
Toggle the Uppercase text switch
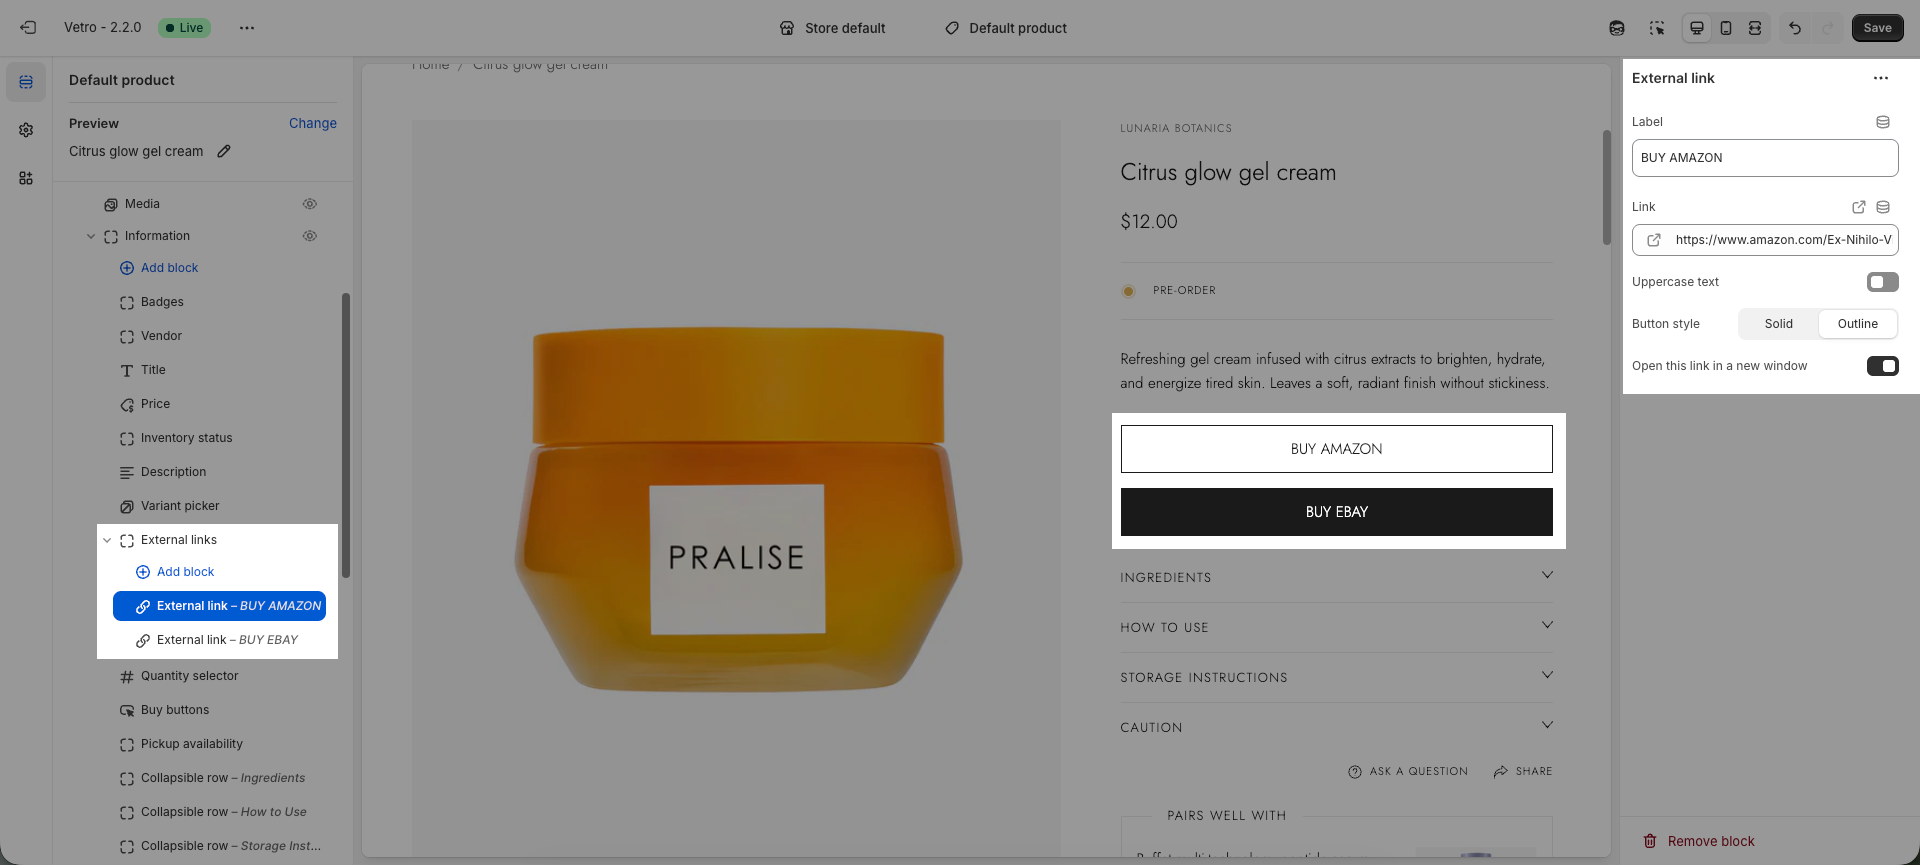click(1882, 282)
